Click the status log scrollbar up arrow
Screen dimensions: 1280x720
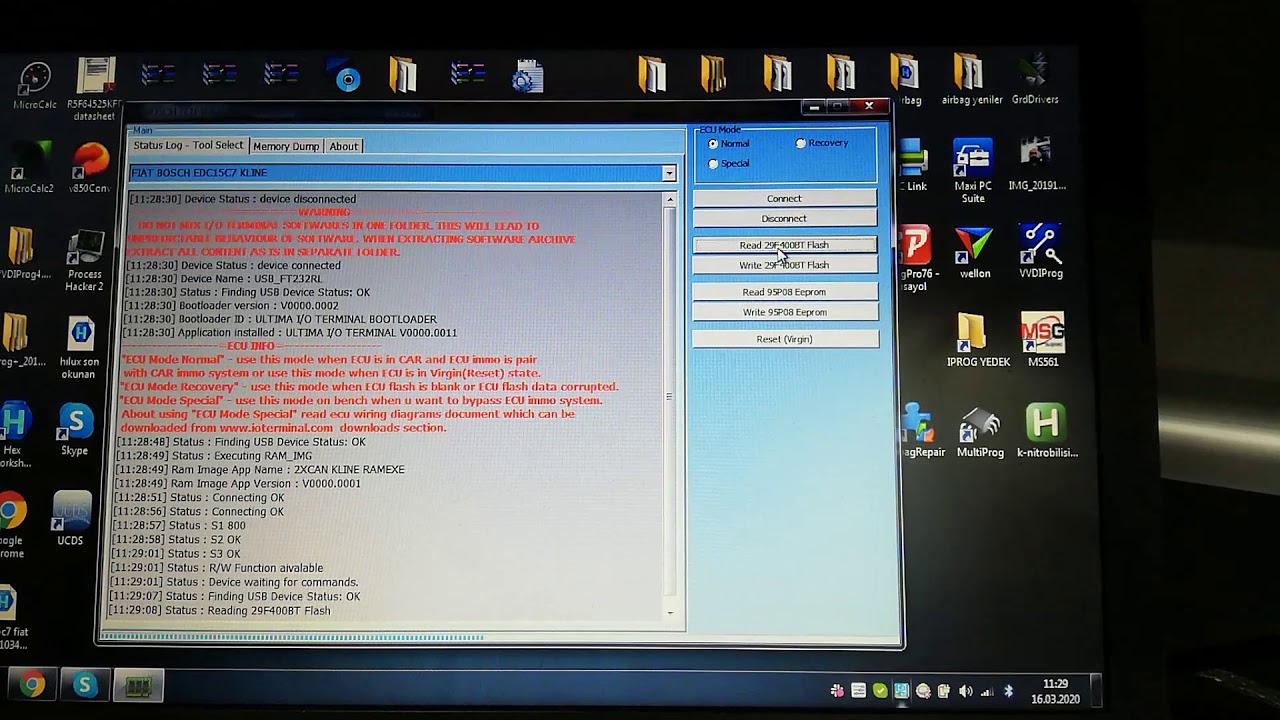tap(670, 201)
